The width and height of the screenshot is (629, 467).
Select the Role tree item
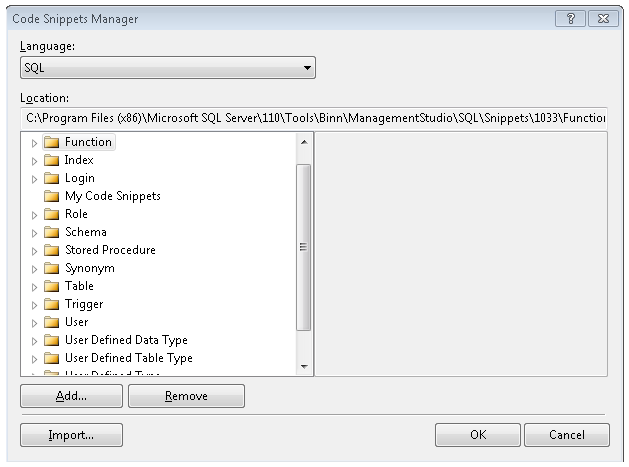pos(76,214)
